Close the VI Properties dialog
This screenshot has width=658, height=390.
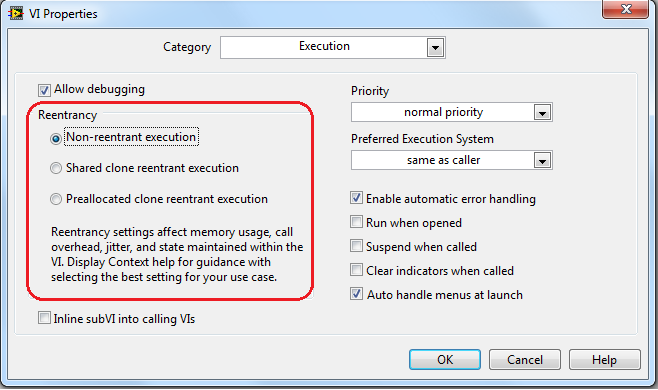coord(626,9)
